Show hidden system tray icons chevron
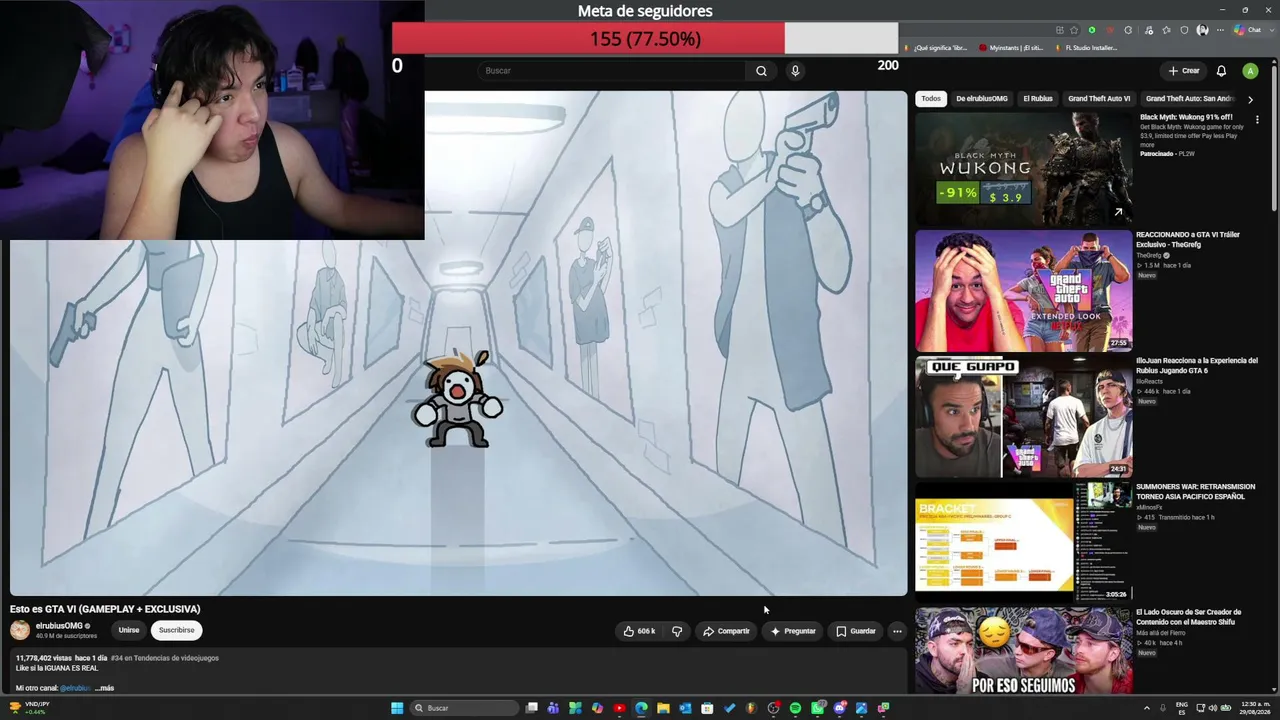The width and height of the screenshot is (1280, 720). [1146, 708]
